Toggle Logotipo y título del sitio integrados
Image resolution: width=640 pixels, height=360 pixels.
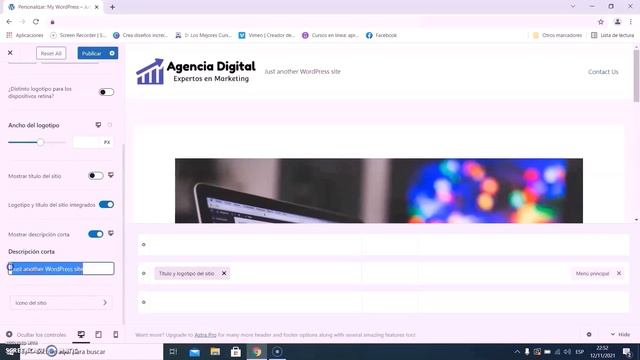click(x=106, y=204)
